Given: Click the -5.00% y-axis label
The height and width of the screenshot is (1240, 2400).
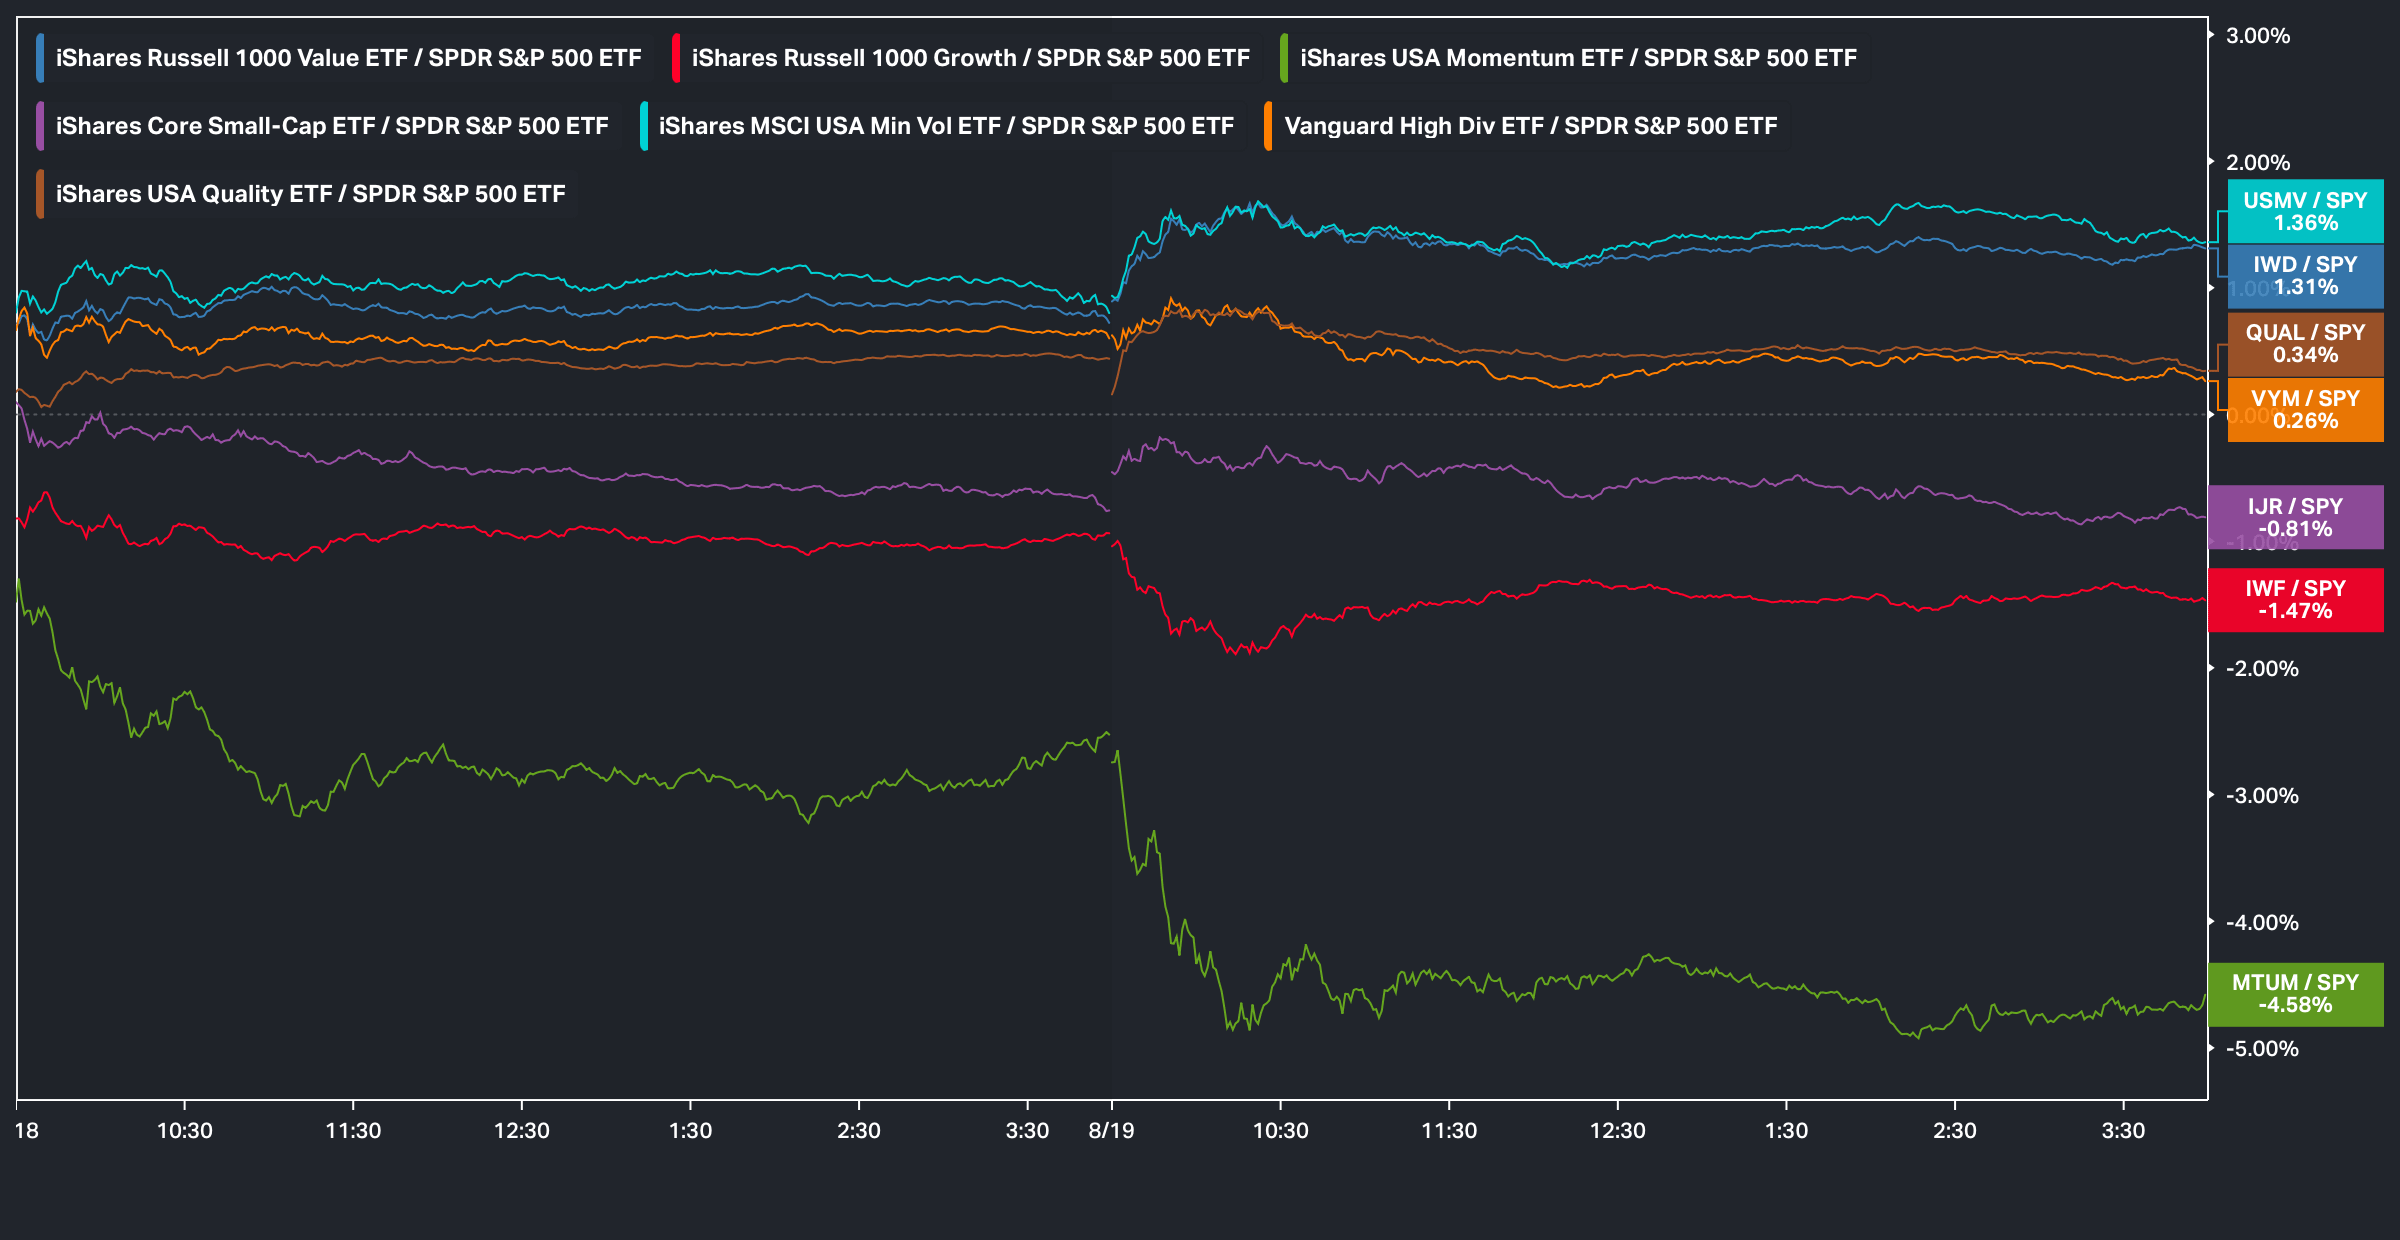Looking at the screenshot, I should pyautogui.click(x=2262, y=1049).
